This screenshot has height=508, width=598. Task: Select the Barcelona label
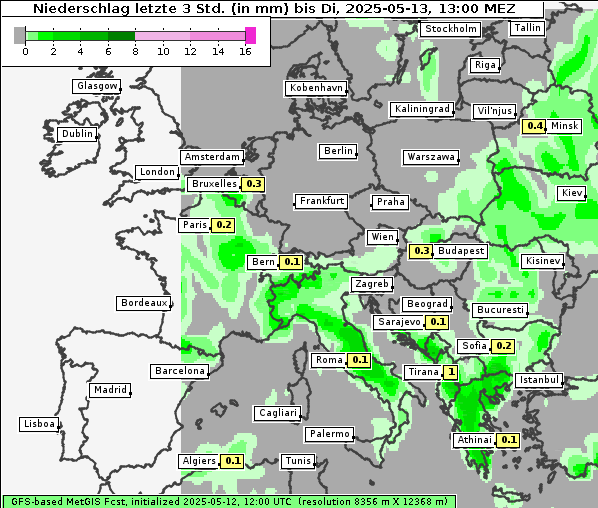(x=180, y=371)
